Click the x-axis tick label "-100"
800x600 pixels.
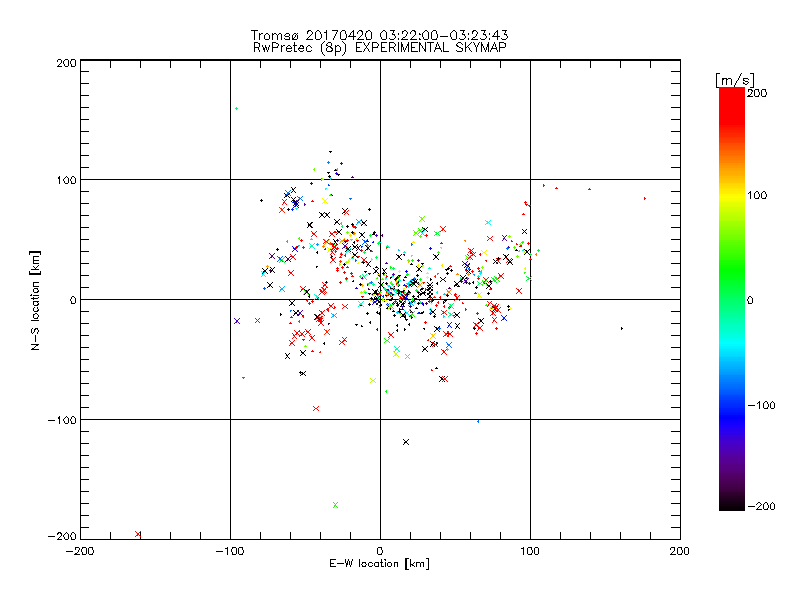coord(230,551)
